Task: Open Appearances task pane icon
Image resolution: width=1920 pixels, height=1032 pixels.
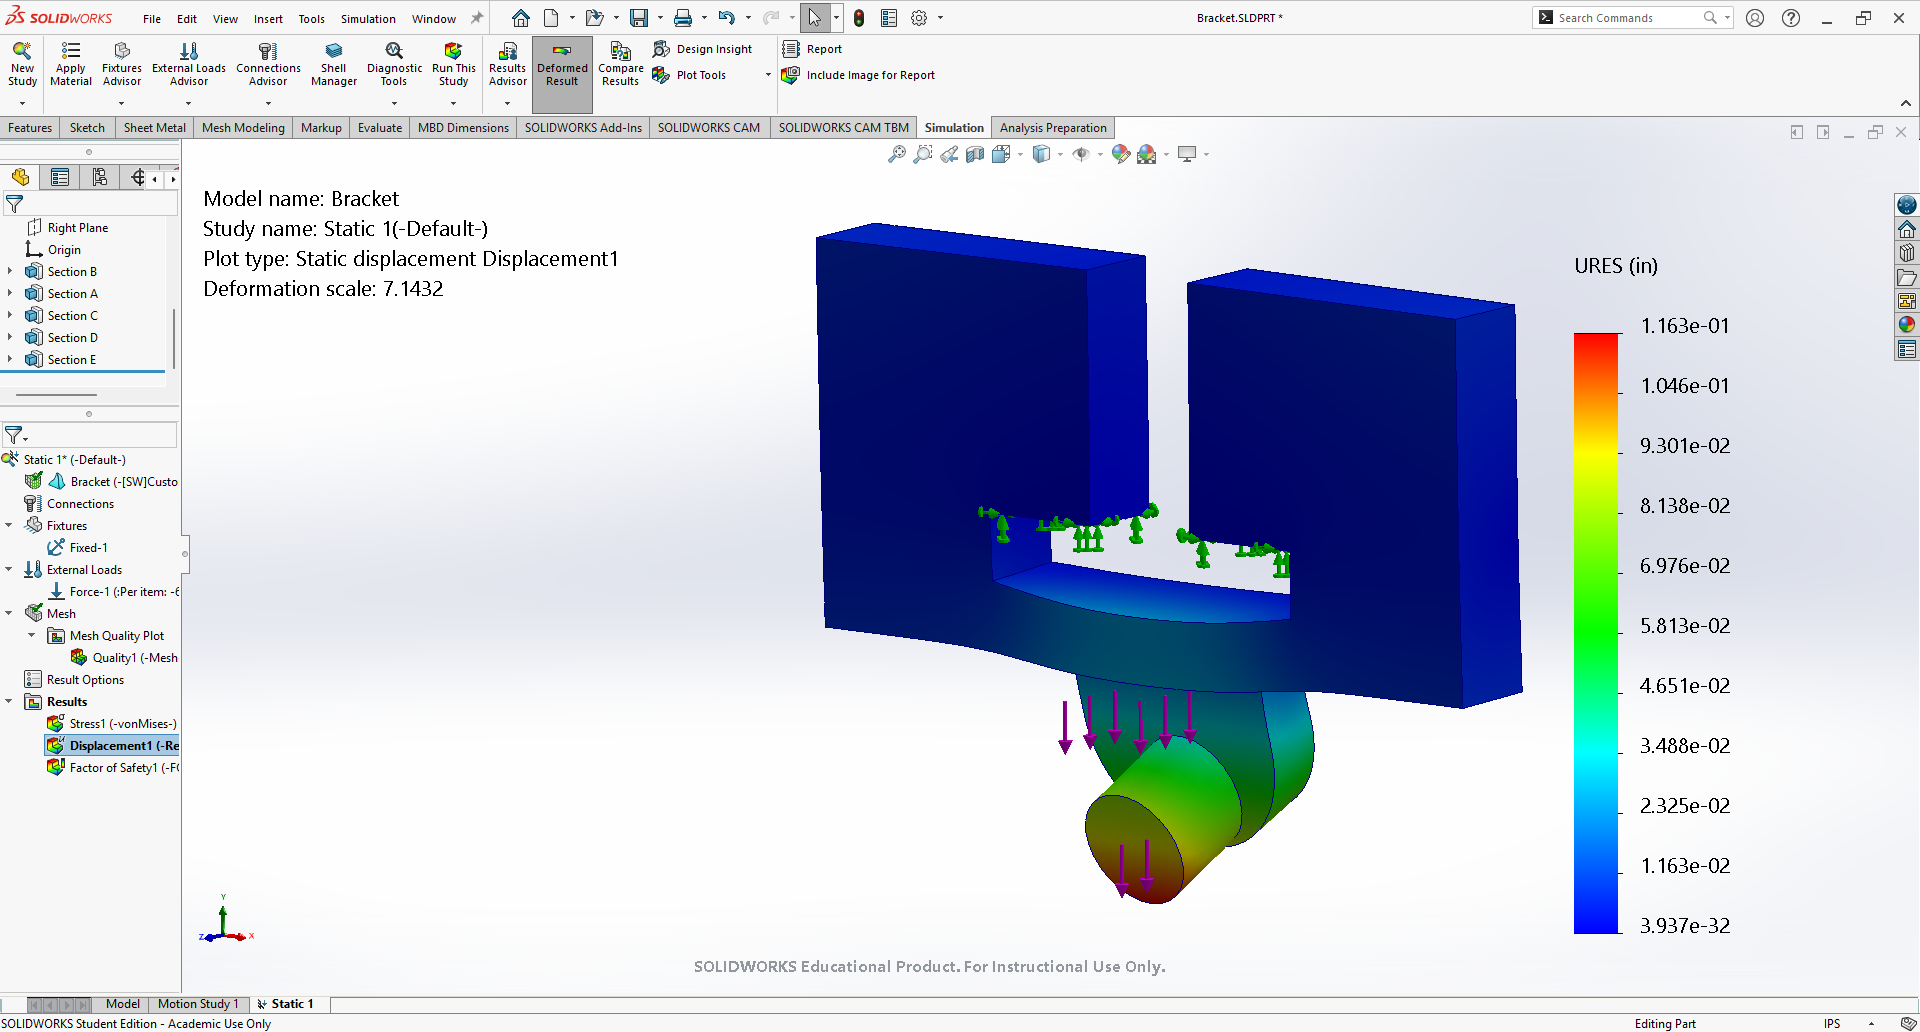Action: [1907, 324]
